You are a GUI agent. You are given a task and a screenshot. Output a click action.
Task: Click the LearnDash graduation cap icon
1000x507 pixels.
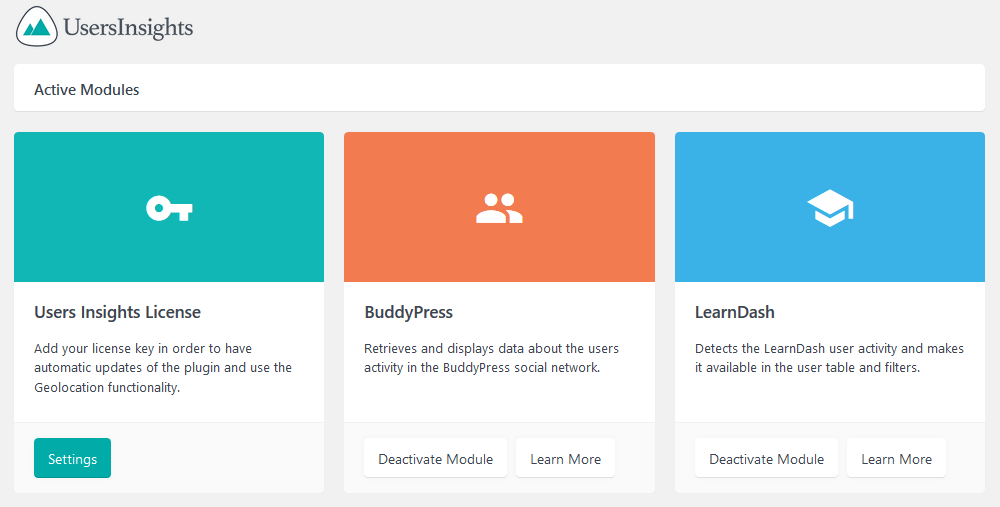pyautogui.click(x=830, y=207)
